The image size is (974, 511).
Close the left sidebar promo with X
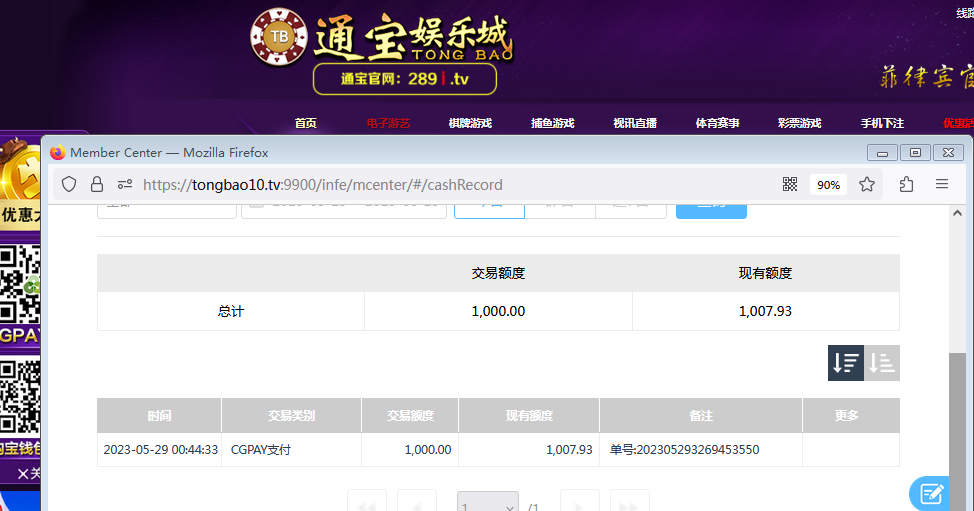click(24, 474)
